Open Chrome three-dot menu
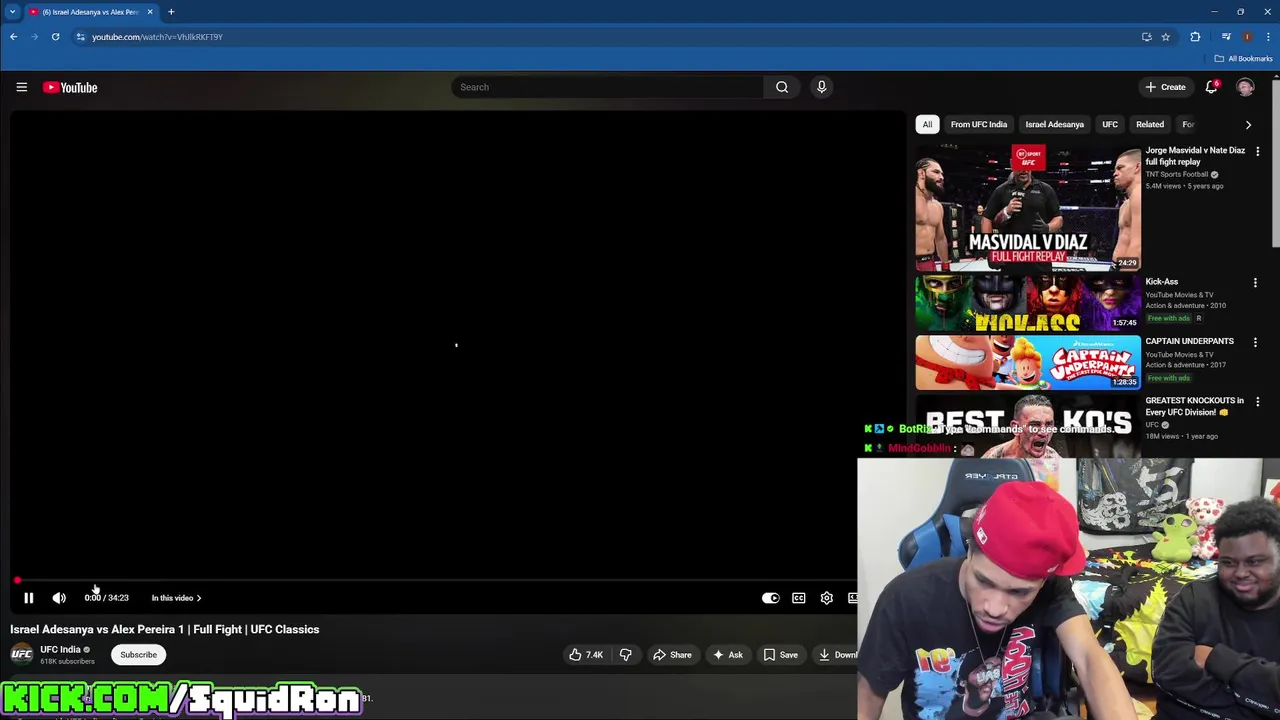 tap(1267, 37)
